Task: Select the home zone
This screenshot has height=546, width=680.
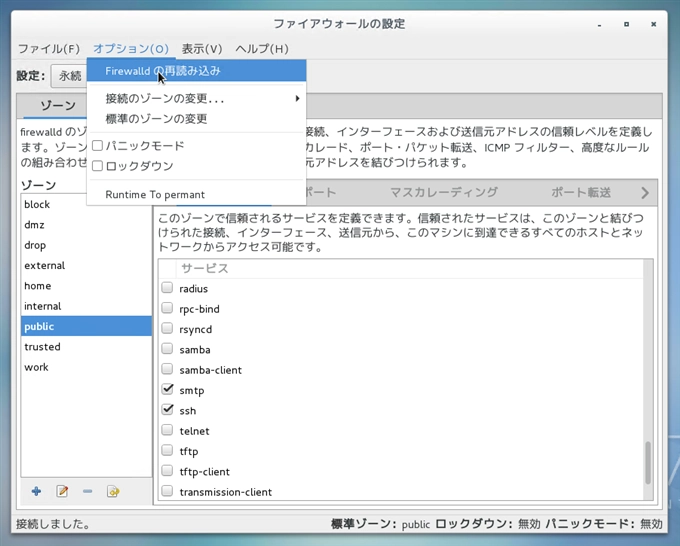Action: pos(86,286)
